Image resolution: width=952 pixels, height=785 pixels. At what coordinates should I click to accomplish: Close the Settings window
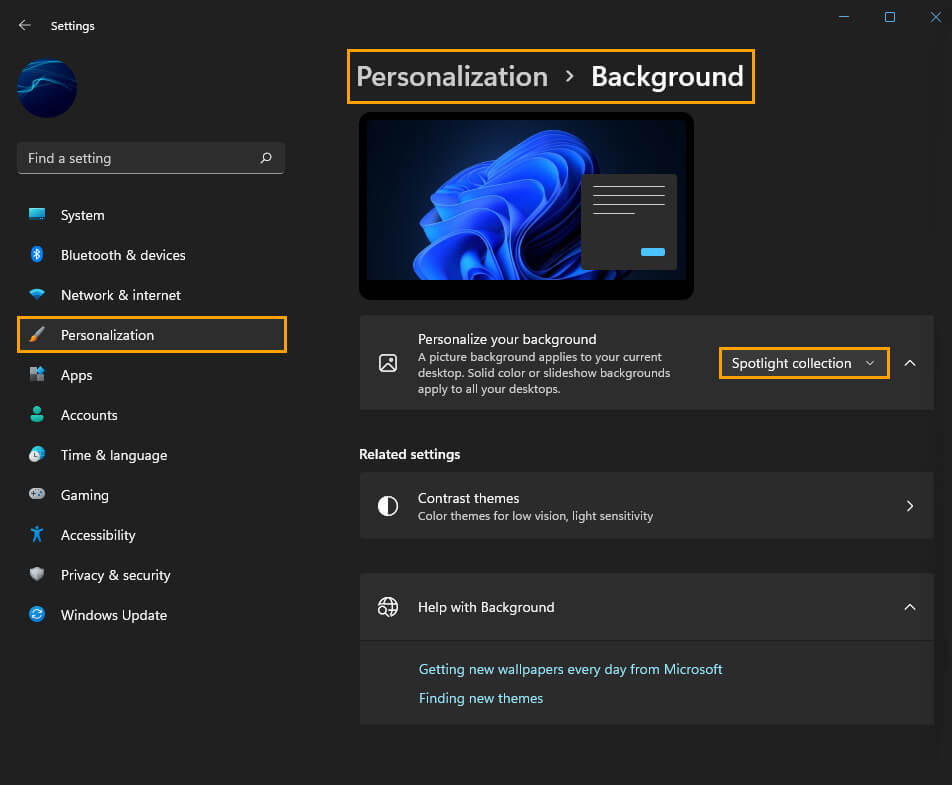click(936, 17)
